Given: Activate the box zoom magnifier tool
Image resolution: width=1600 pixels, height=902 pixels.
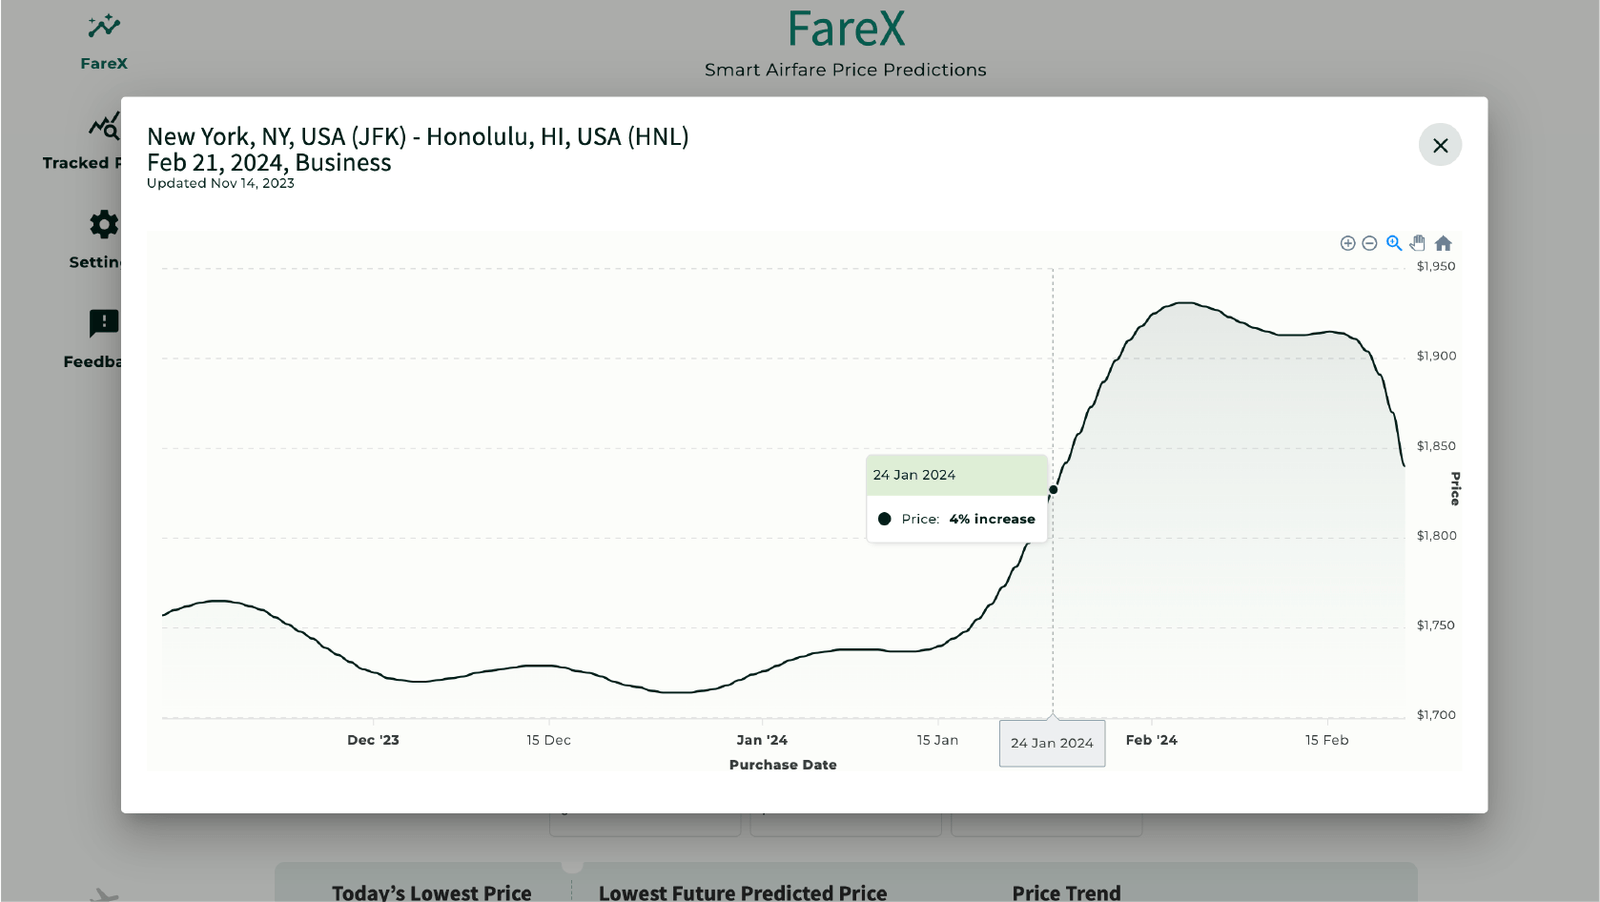Looking at the screenshot, I should pos(1394,243).
